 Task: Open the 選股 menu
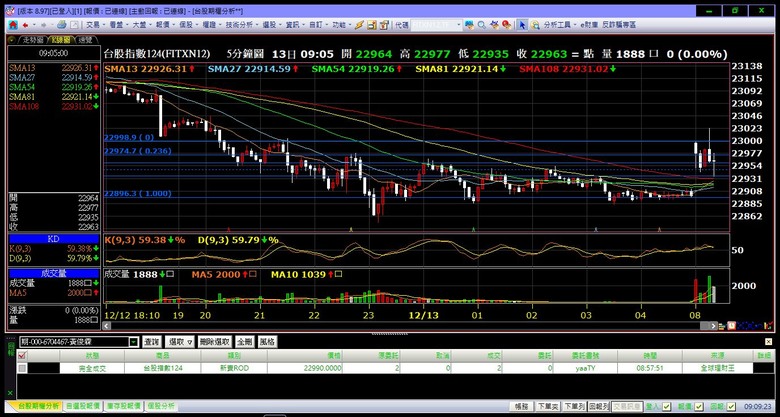point(272,24)
